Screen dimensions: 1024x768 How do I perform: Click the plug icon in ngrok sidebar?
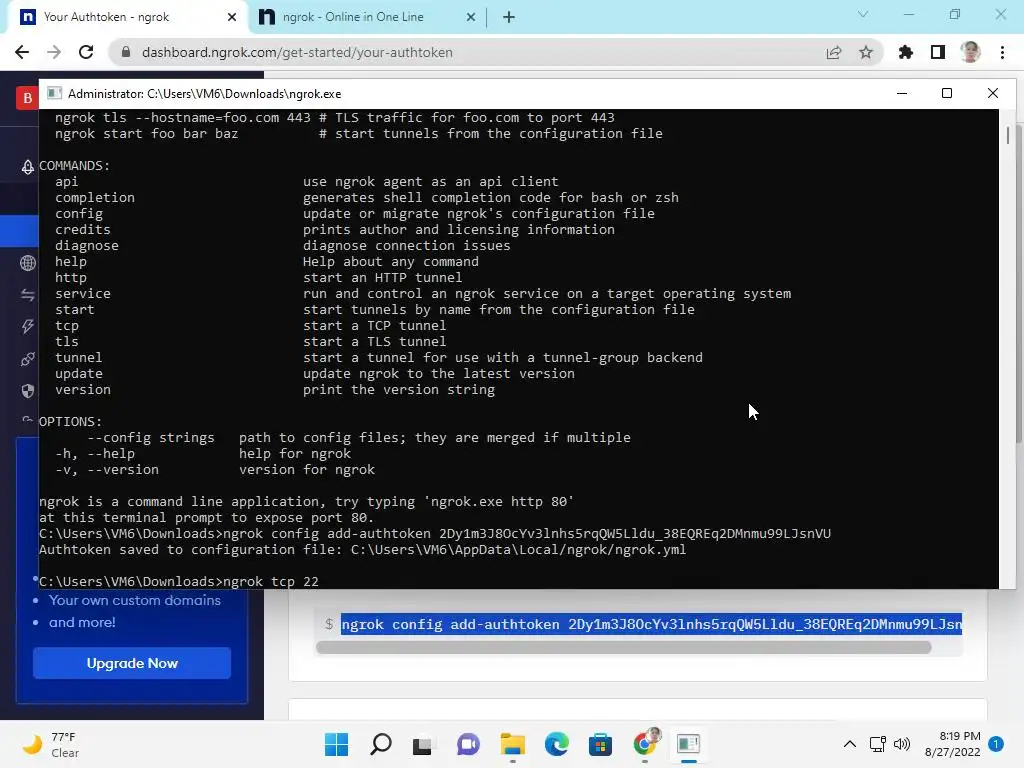27,359
